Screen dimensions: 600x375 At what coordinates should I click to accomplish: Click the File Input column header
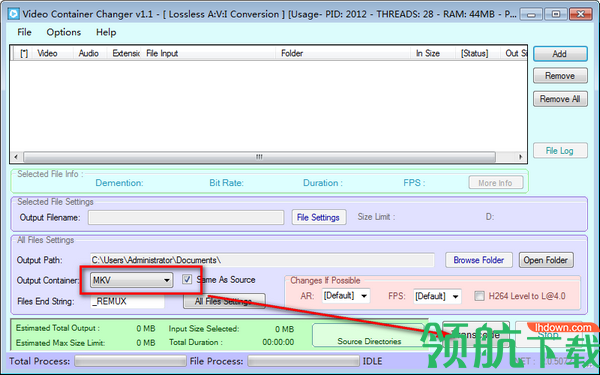pyautogui.click(x=209, y=53)
